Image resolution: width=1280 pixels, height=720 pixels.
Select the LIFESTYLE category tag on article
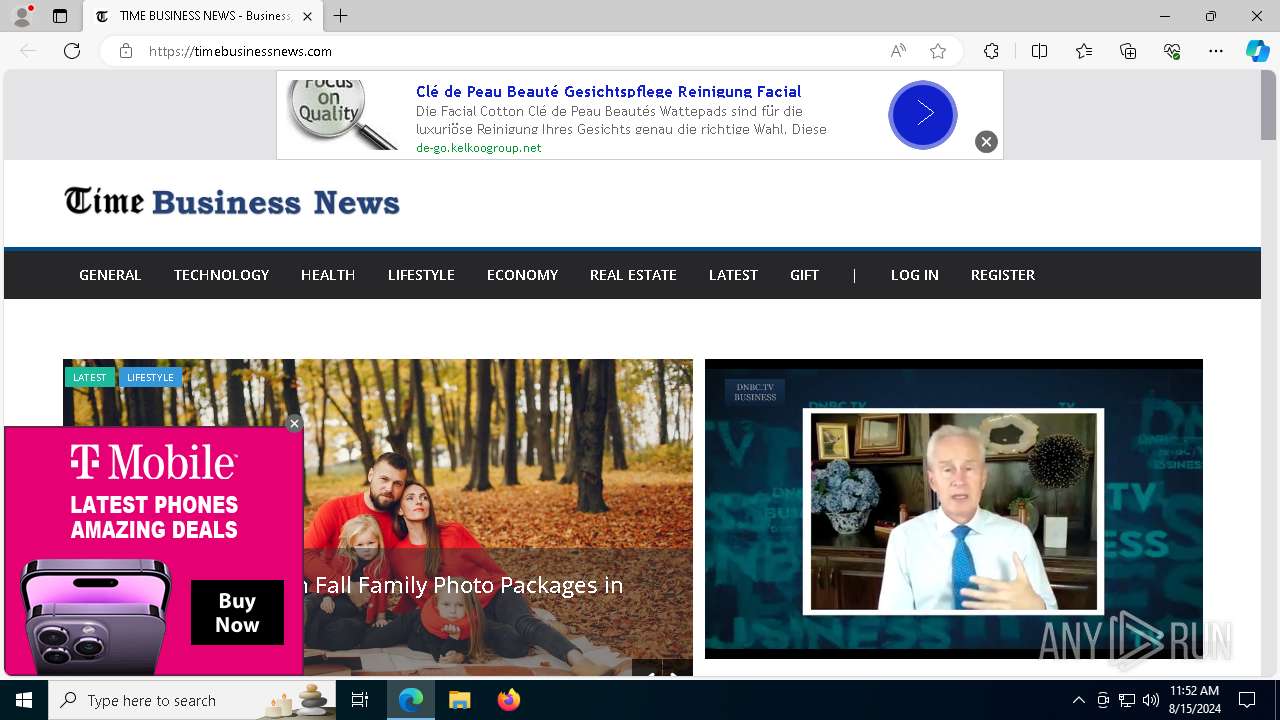click(x=150, y=377)
